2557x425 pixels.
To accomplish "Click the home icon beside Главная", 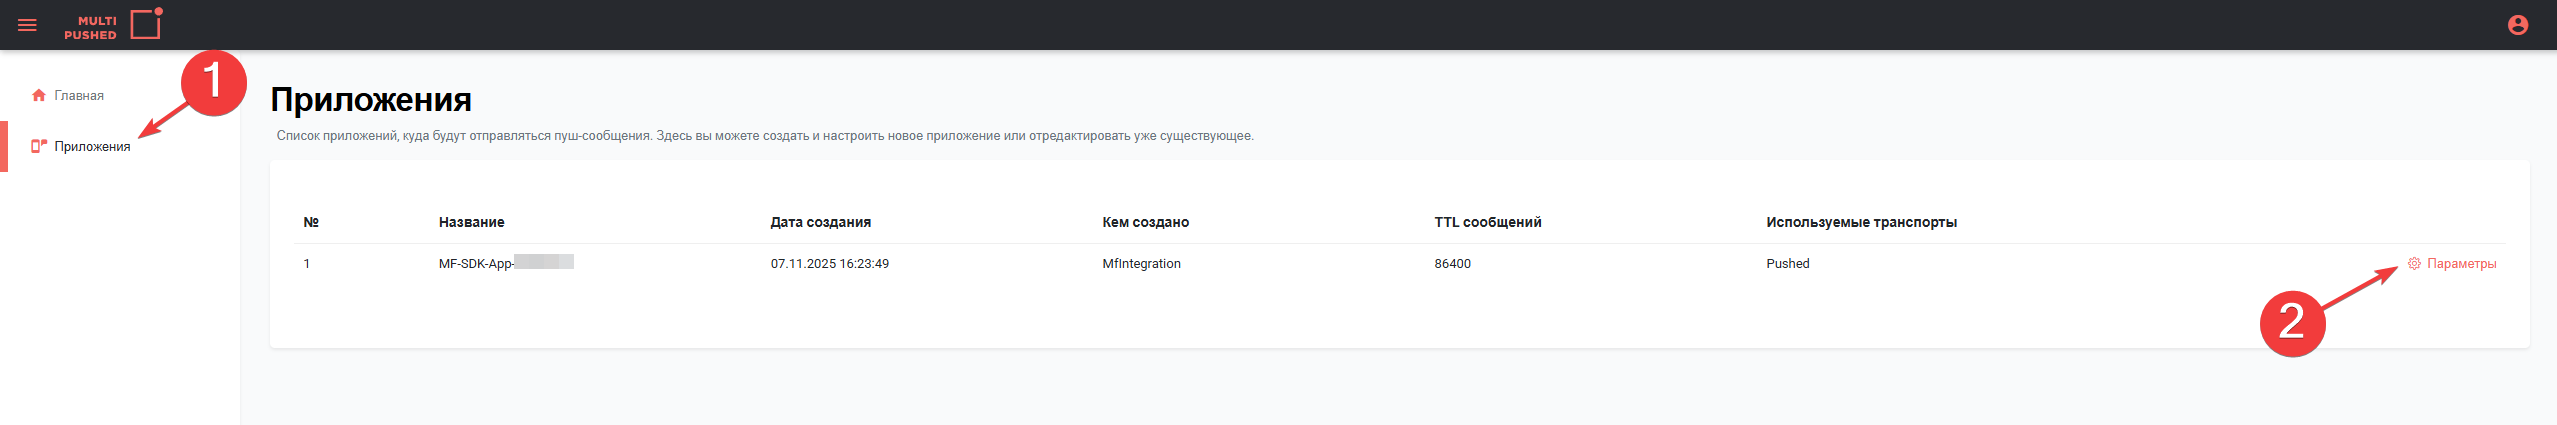I will 39,96.
